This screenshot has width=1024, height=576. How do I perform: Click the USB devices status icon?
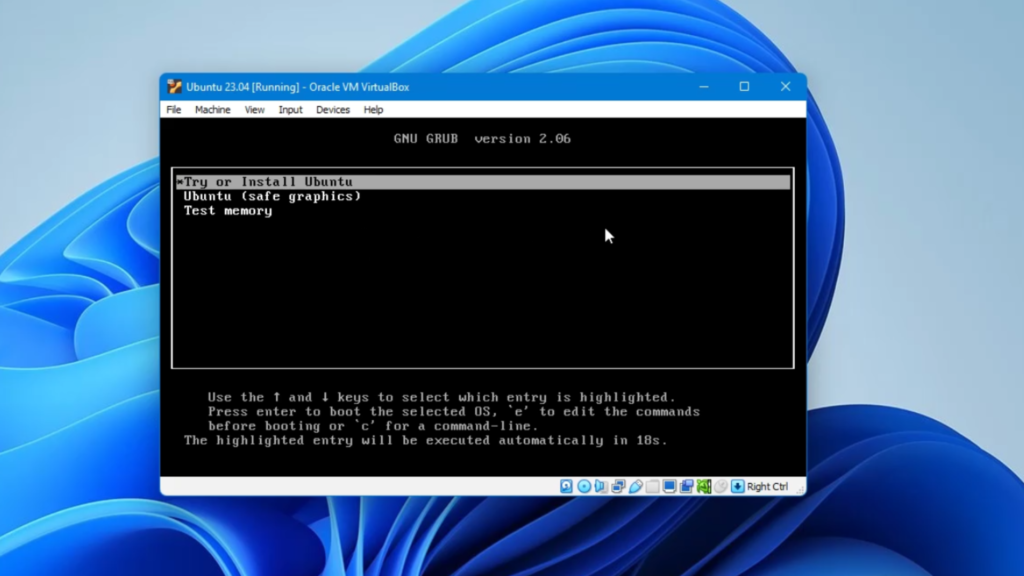635,486
